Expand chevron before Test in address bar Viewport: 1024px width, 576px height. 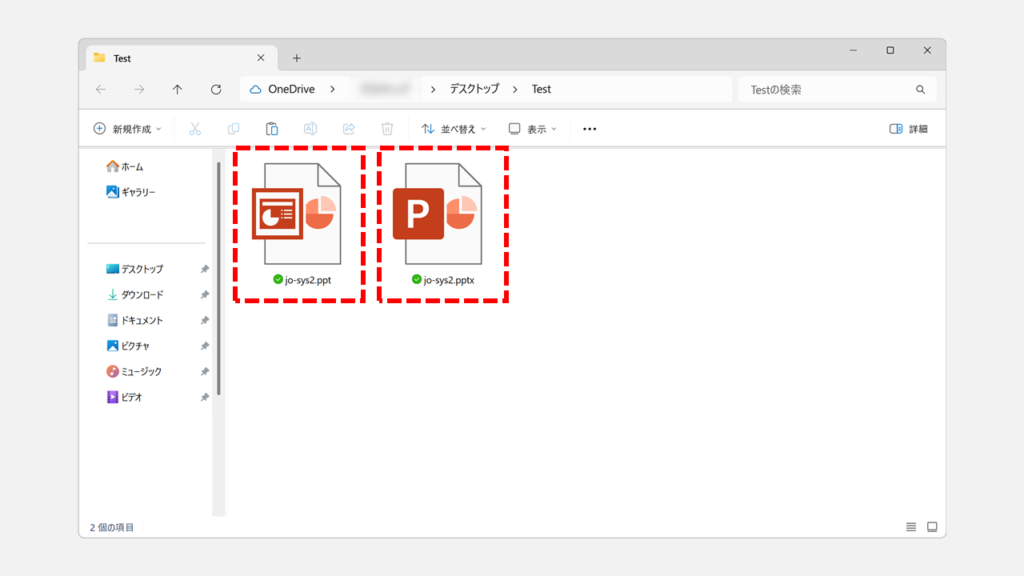(515, 89)
